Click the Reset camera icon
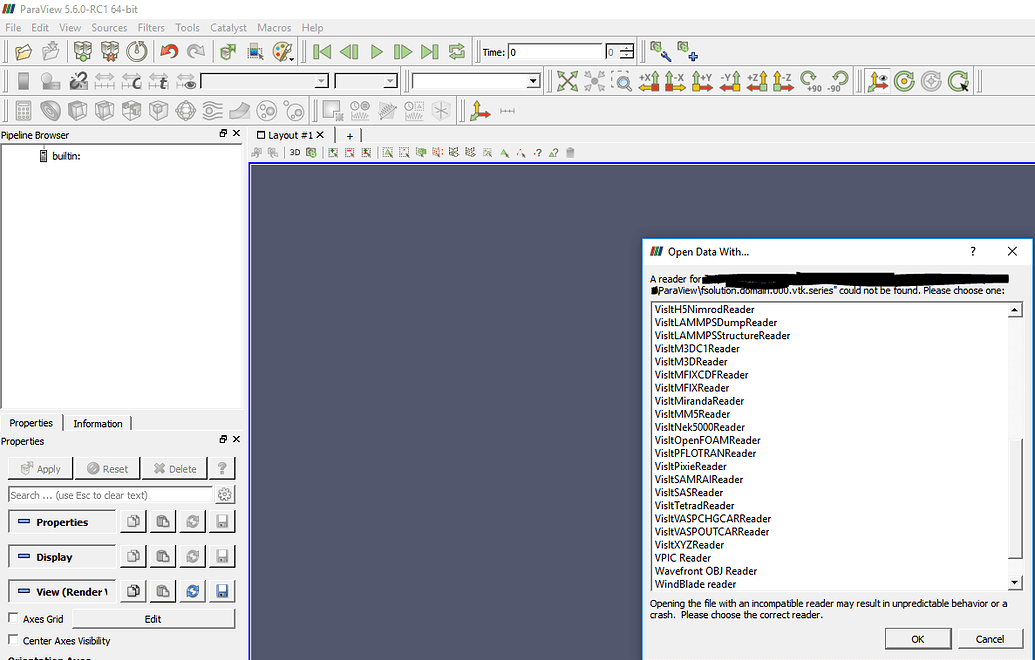Screen dimensions: 1035x660 coord(567,81)
